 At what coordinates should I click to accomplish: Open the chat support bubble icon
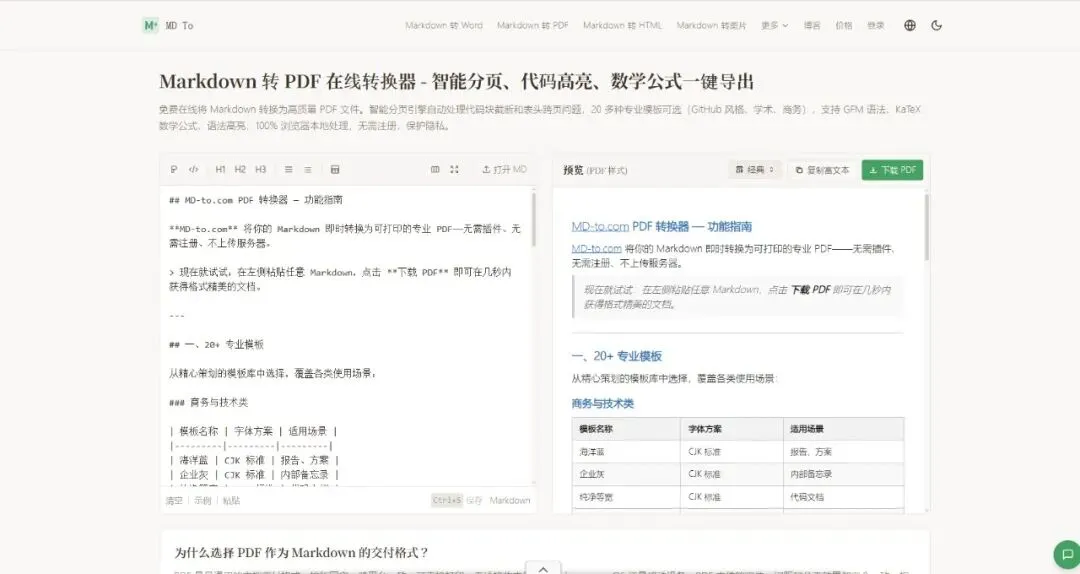(1067, 554)
